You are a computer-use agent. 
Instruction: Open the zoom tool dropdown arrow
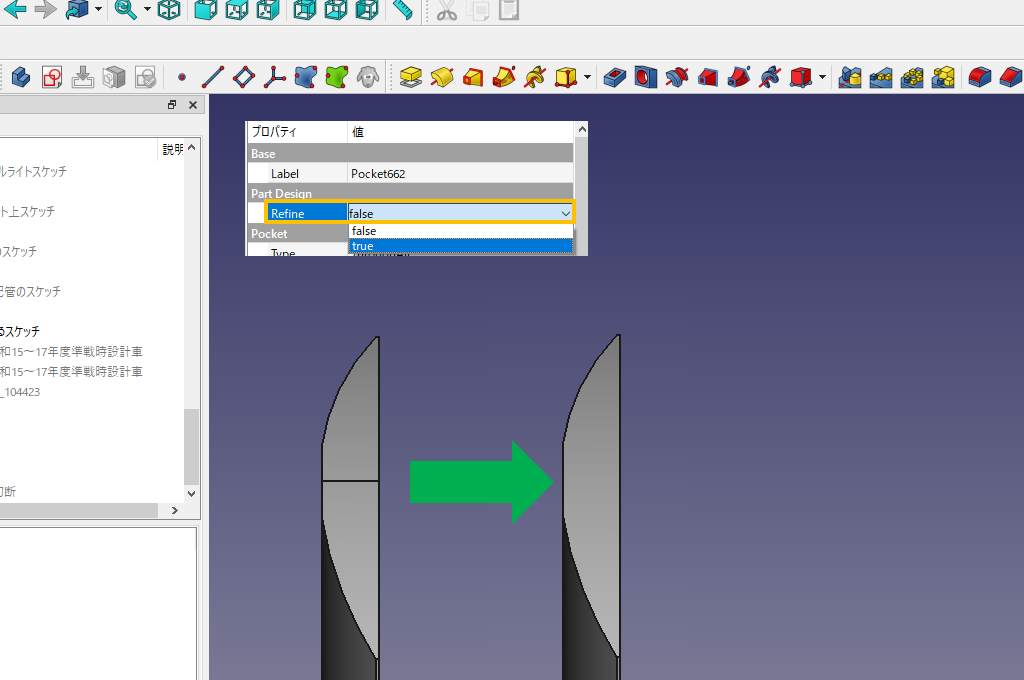147,11
